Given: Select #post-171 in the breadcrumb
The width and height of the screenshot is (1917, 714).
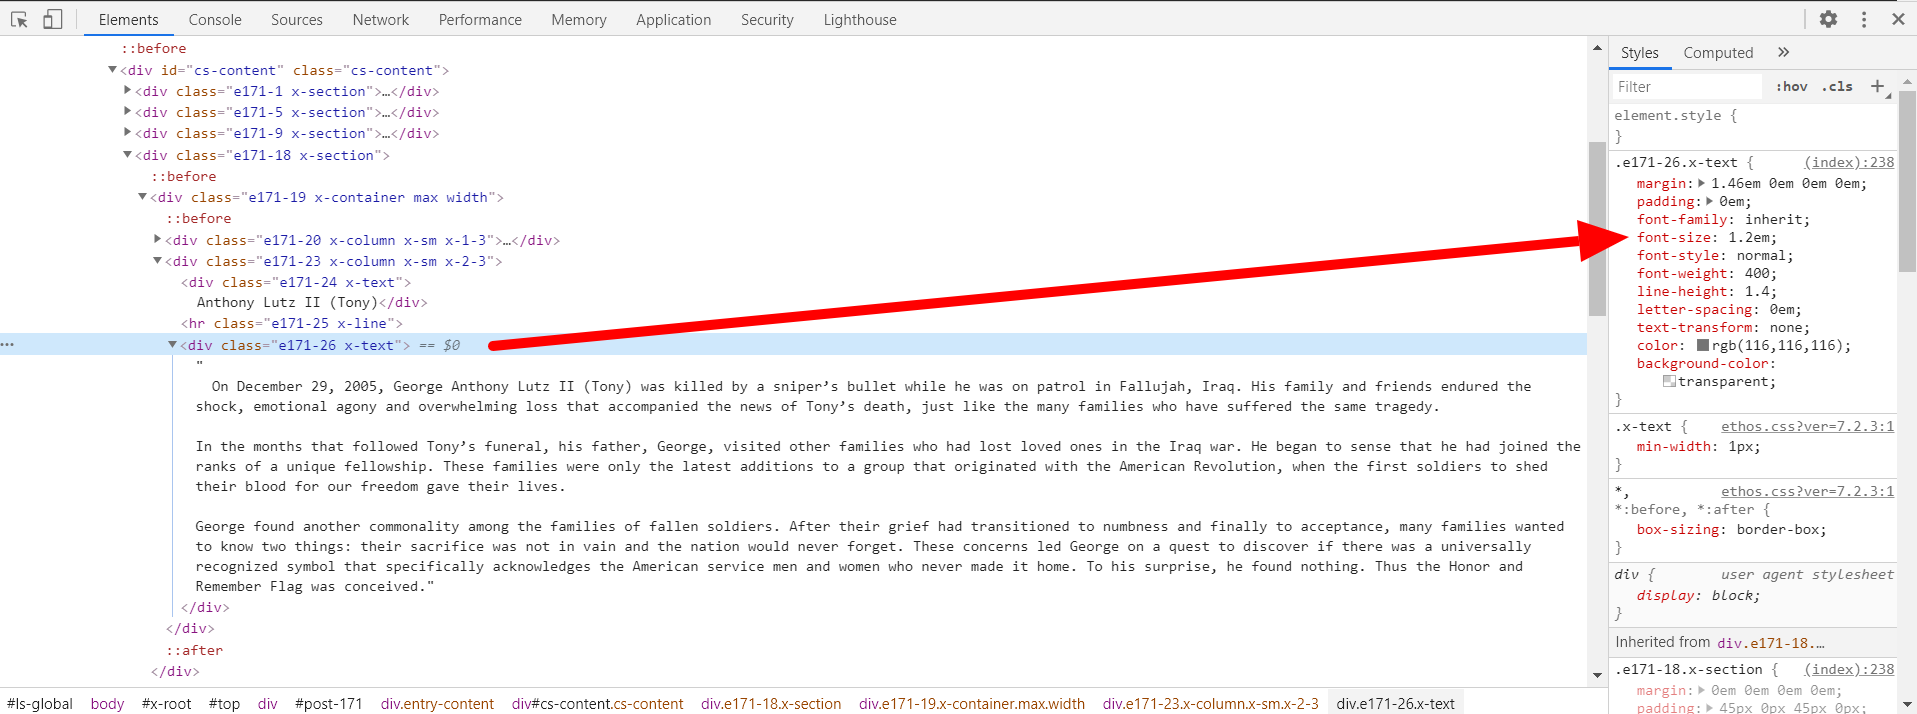Looking at the screenshot, I should (x=328, y=703).
